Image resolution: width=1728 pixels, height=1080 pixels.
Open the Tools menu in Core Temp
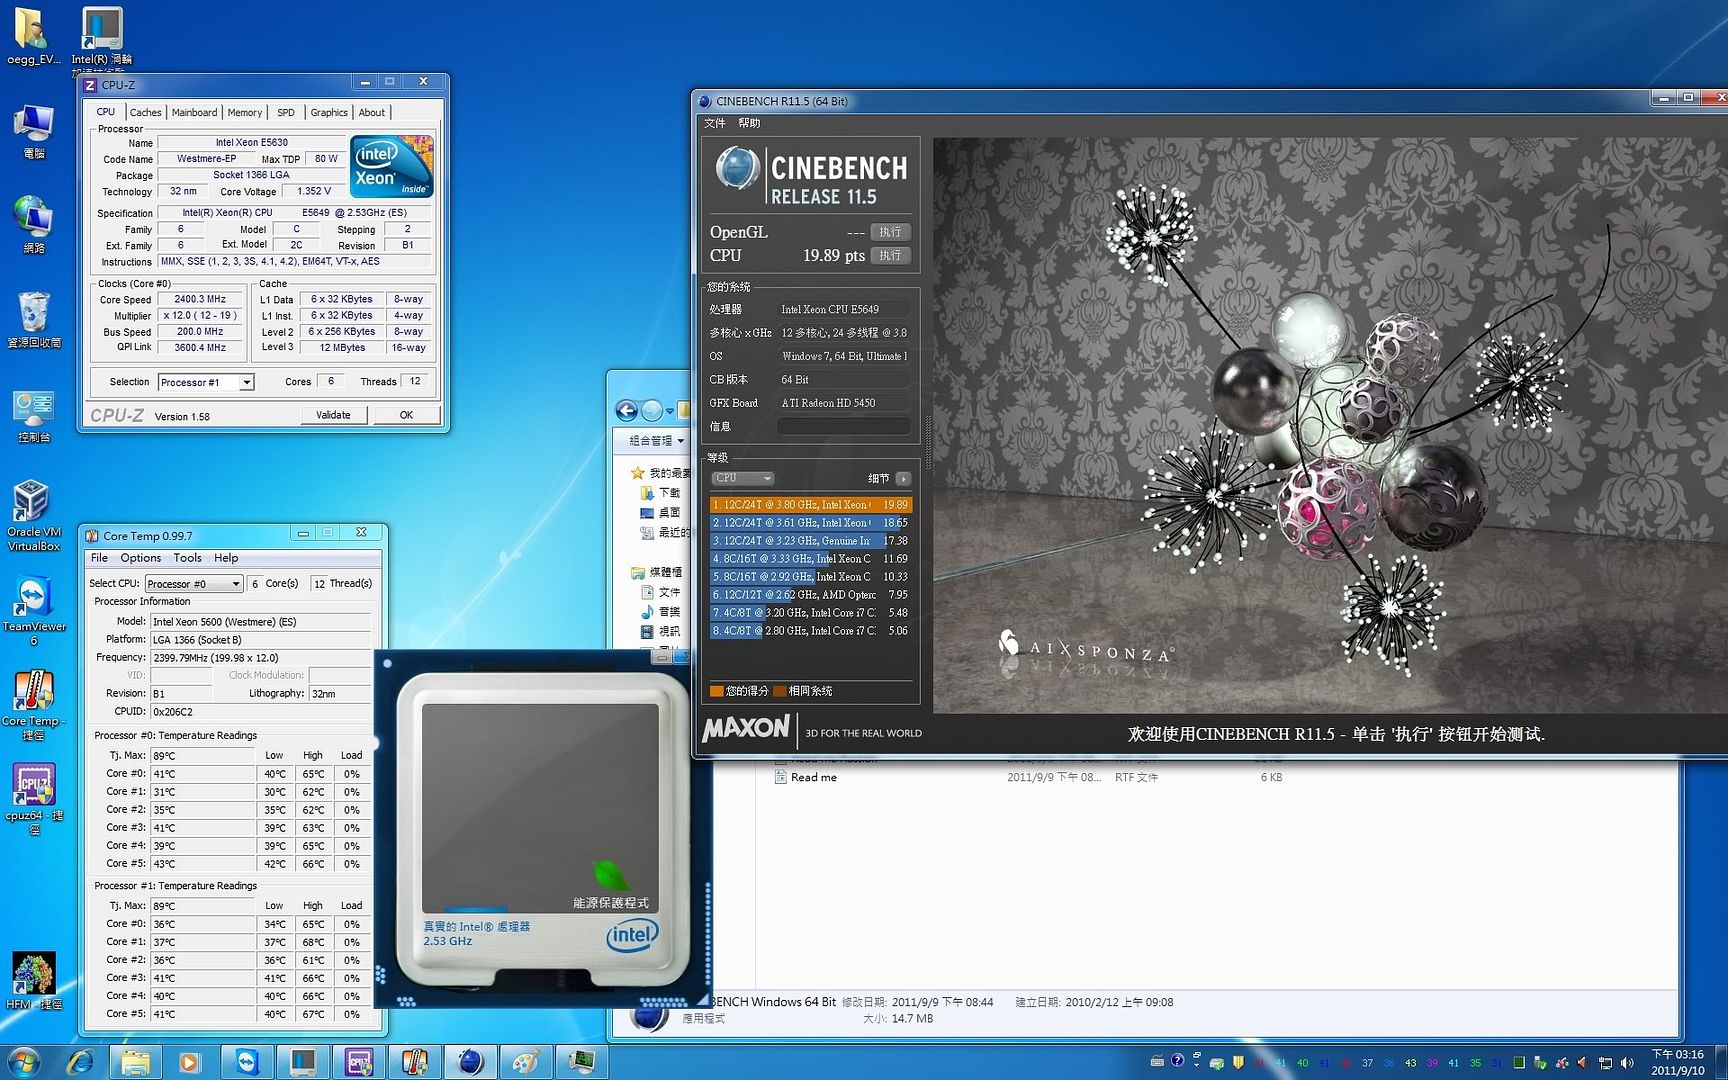click(187, 558)
